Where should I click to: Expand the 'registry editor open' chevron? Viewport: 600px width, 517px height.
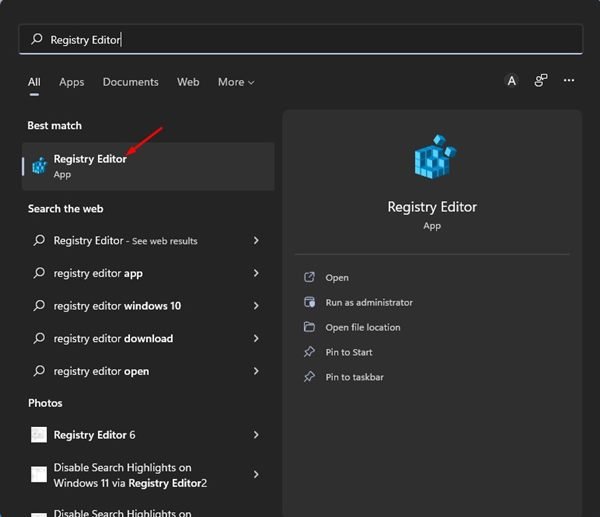click(256, 371)
